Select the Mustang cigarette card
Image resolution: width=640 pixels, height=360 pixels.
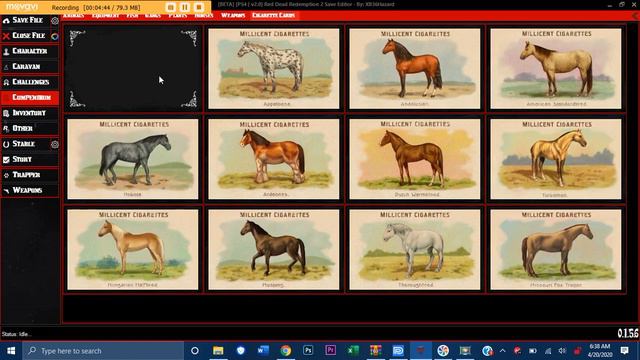(x=273, y=249)
